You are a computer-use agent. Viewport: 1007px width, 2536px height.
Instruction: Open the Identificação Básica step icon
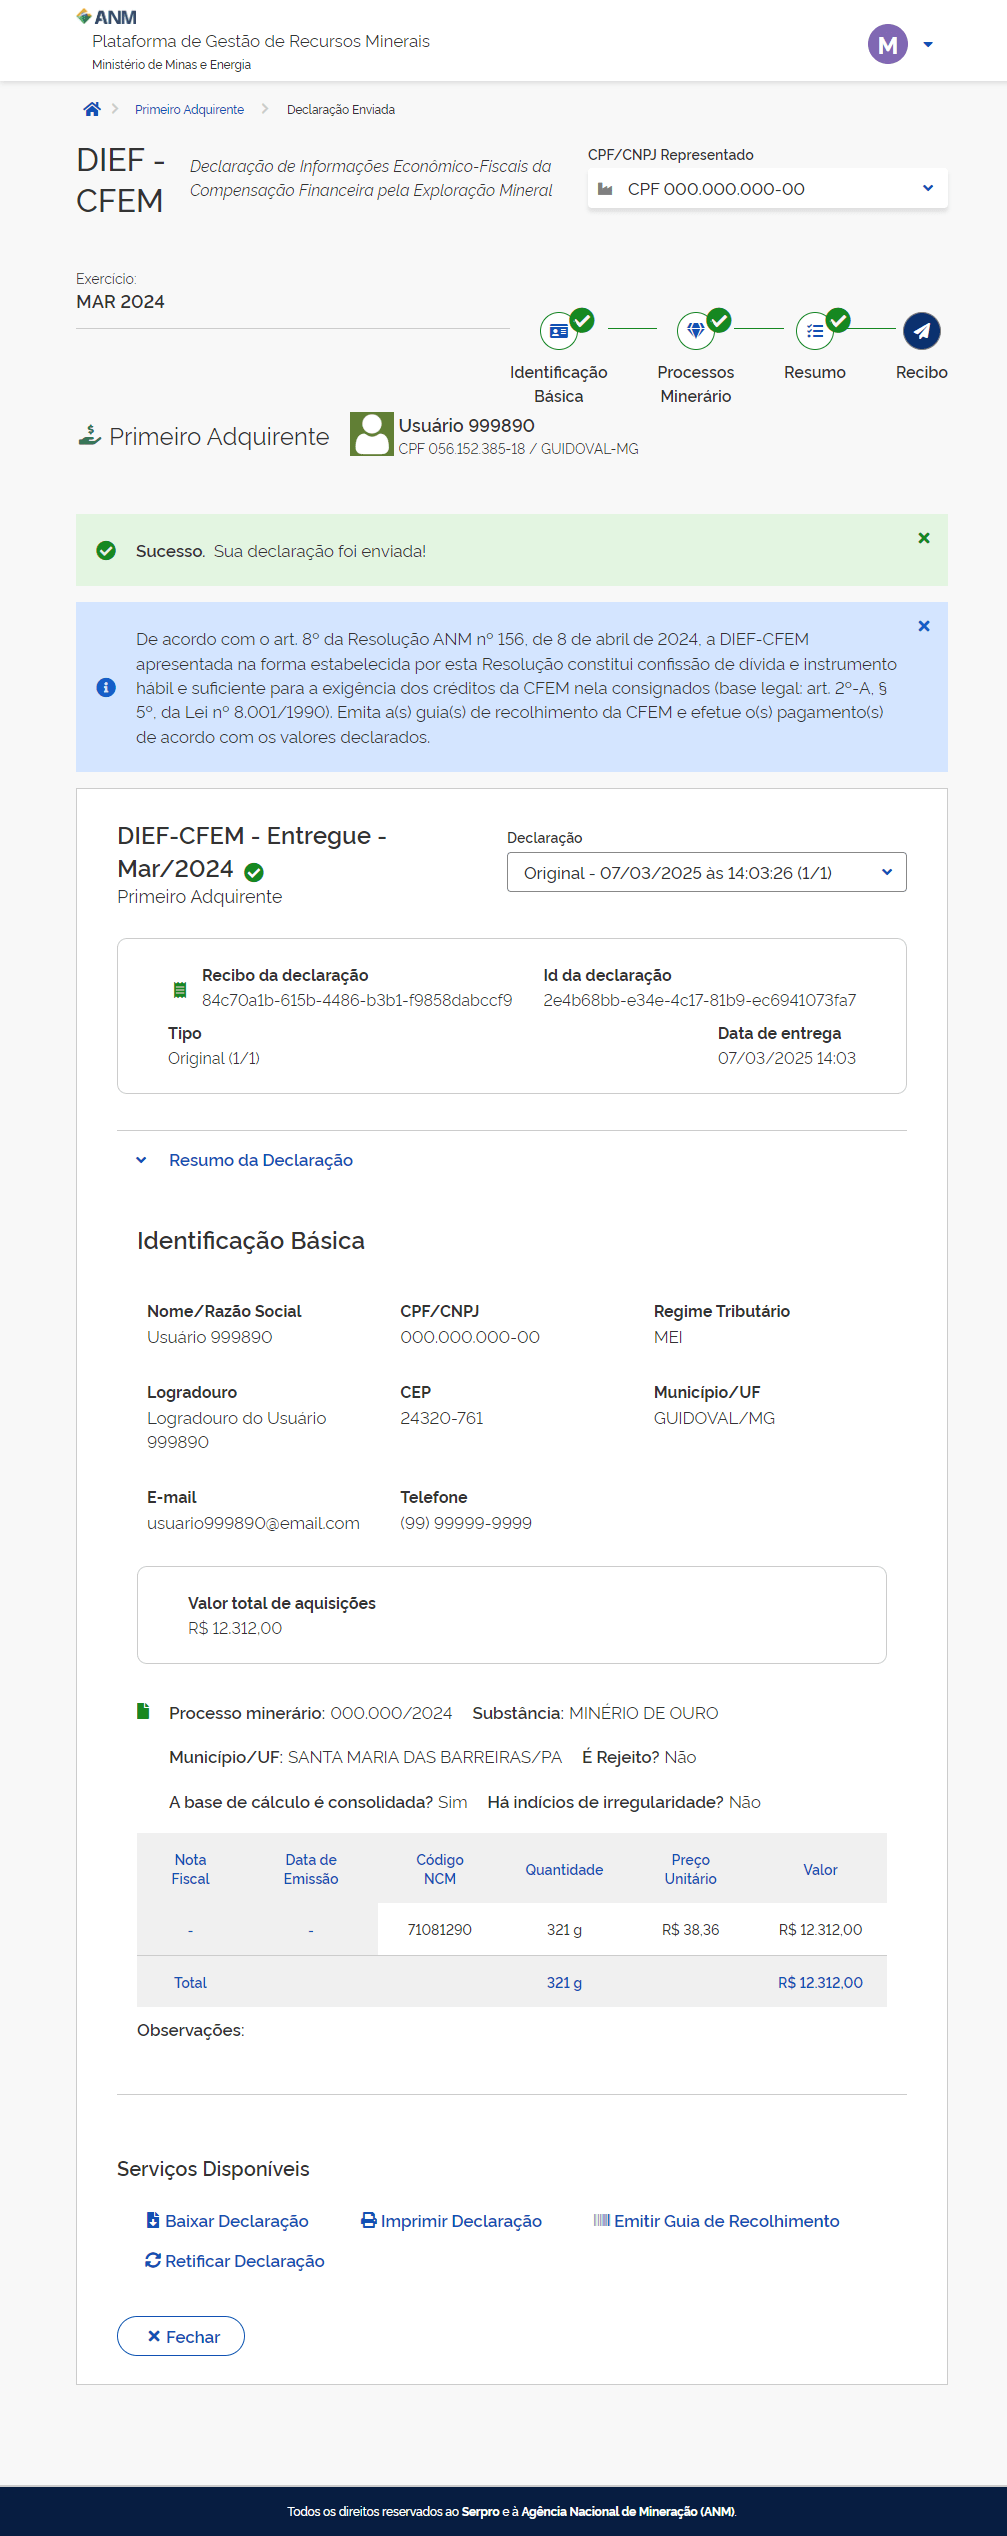(x=559, y=331)
